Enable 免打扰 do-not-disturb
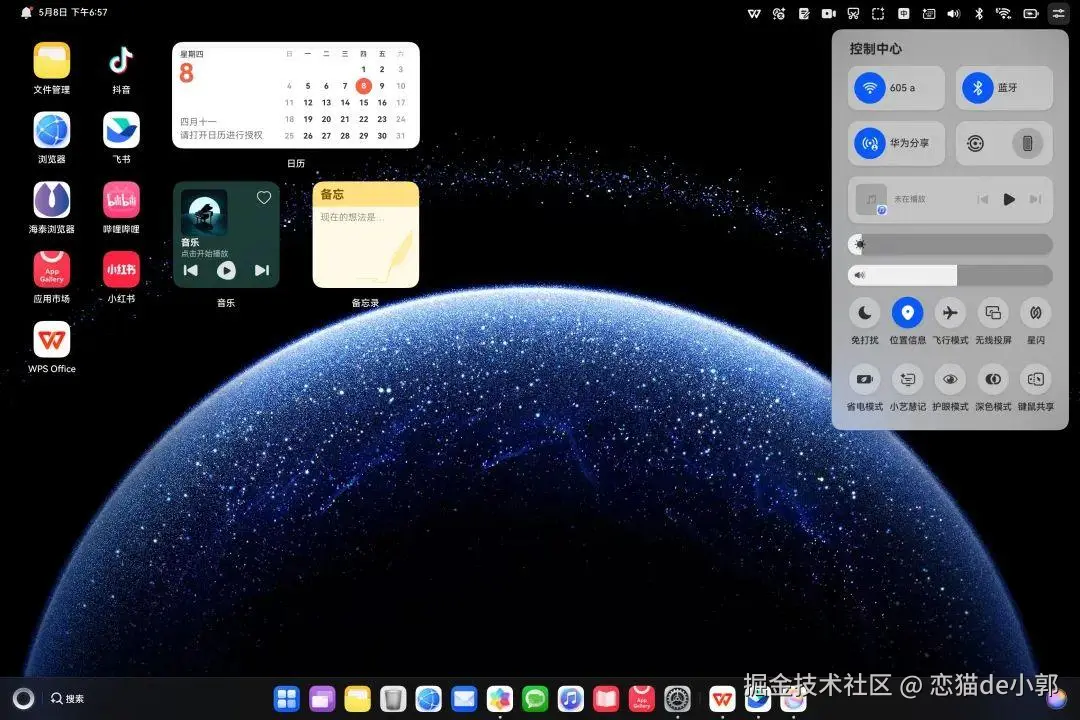The width and height of the screenshot is (1080, 720). coord(864,313)
